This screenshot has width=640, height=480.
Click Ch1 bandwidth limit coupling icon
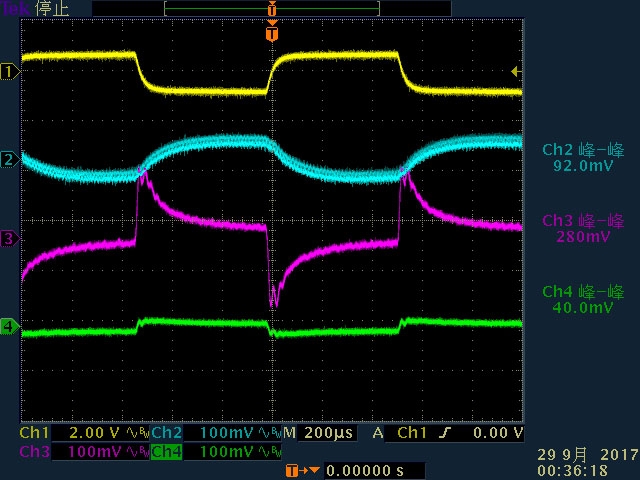coord(138,433)
